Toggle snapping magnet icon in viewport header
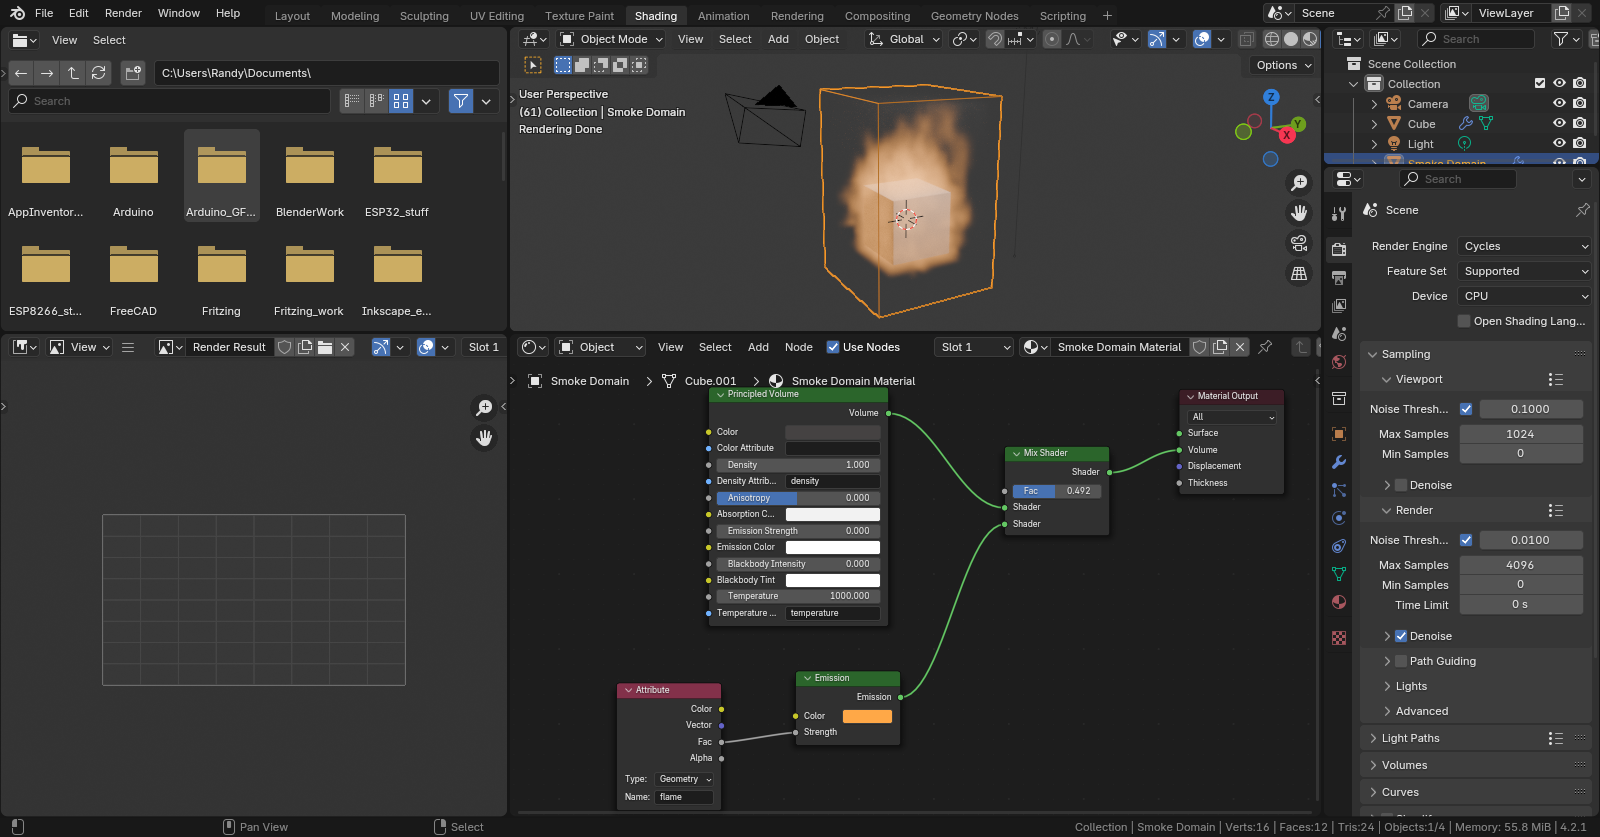 tap(995, 39)
